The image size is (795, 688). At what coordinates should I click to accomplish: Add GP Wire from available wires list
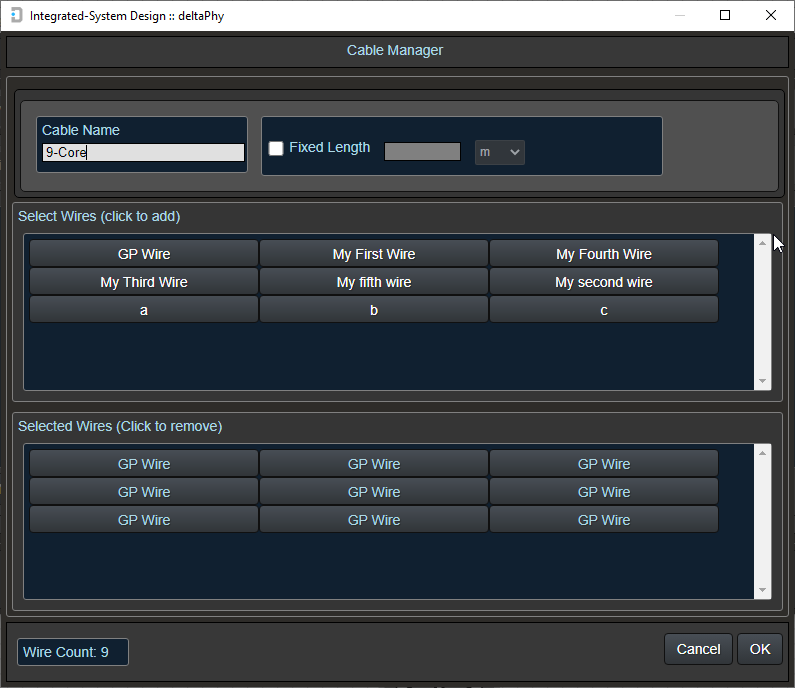coord(144,254)
